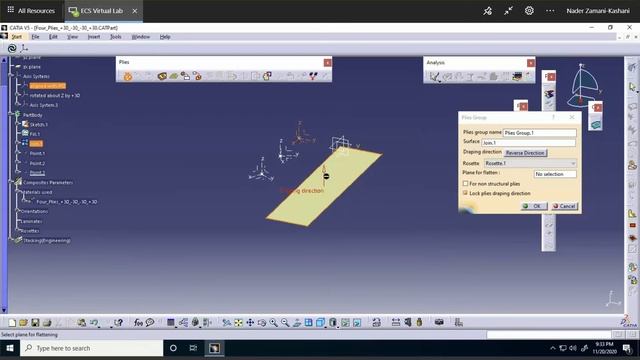Viewport: 640px width, 360px height.
Task: Open the three-dots more menu in top bar
Action: (550, 11)
